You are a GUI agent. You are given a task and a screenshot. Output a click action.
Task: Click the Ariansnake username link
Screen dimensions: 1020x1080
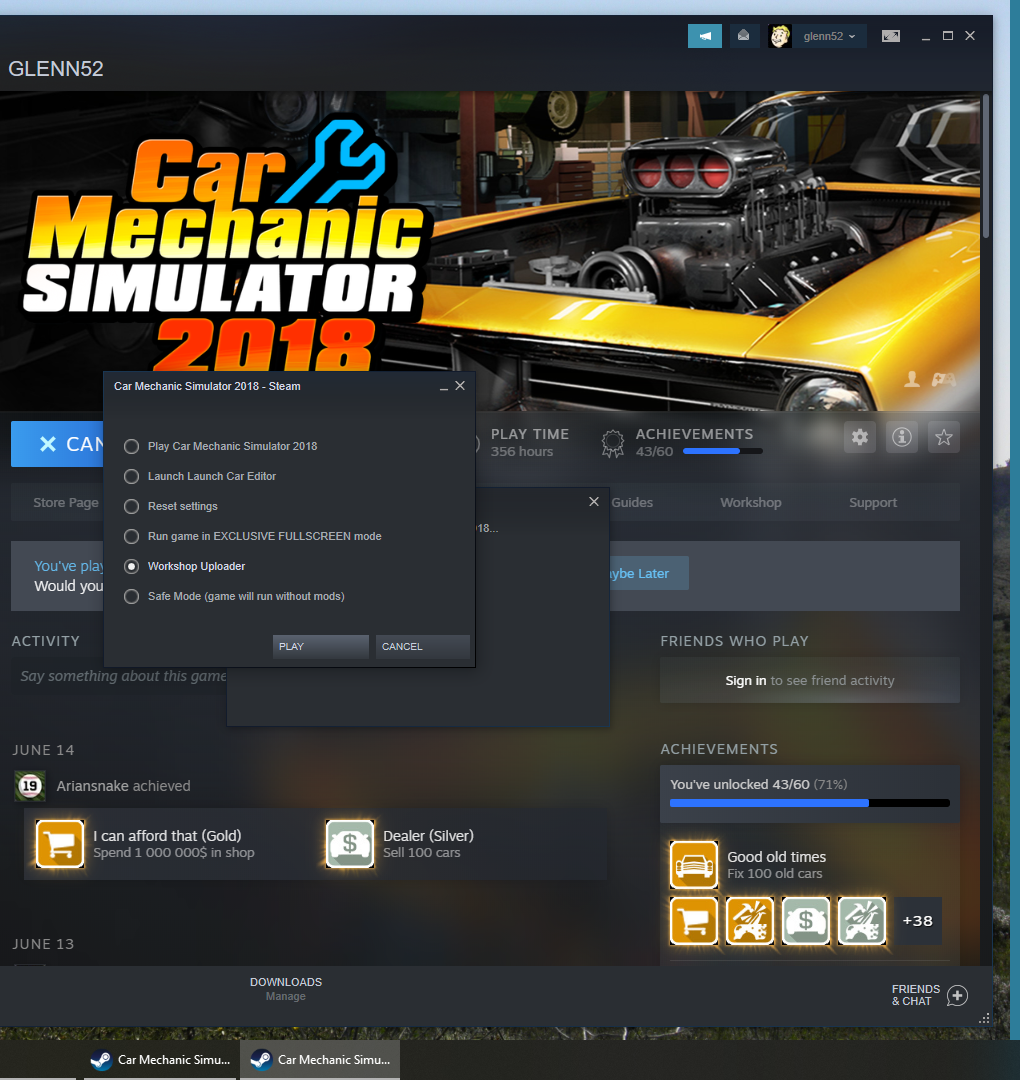pyautogui.click(x=92, y=786)
